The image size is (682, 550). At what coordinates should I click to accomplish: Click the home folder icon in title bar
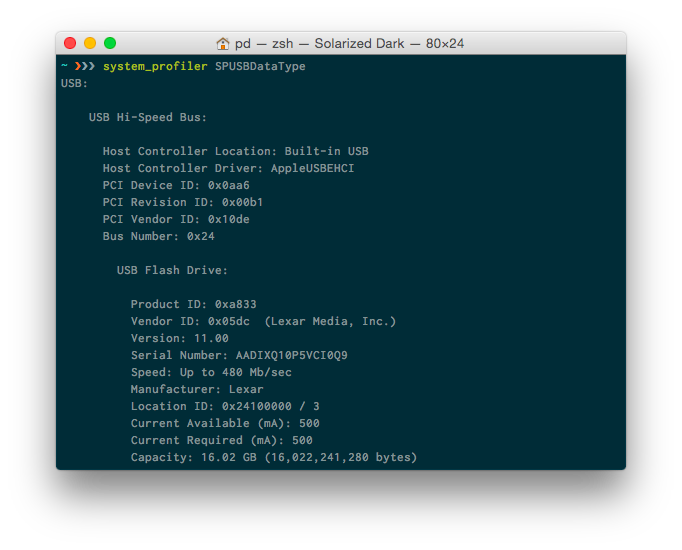[x=223, y=43]
